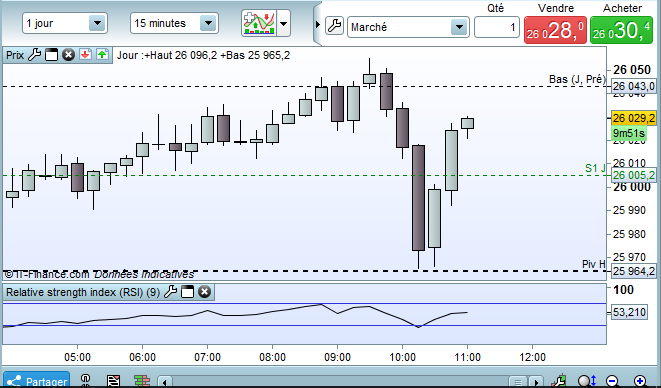Click vertical zoom magnifier with blue arrows

point(587,381)
